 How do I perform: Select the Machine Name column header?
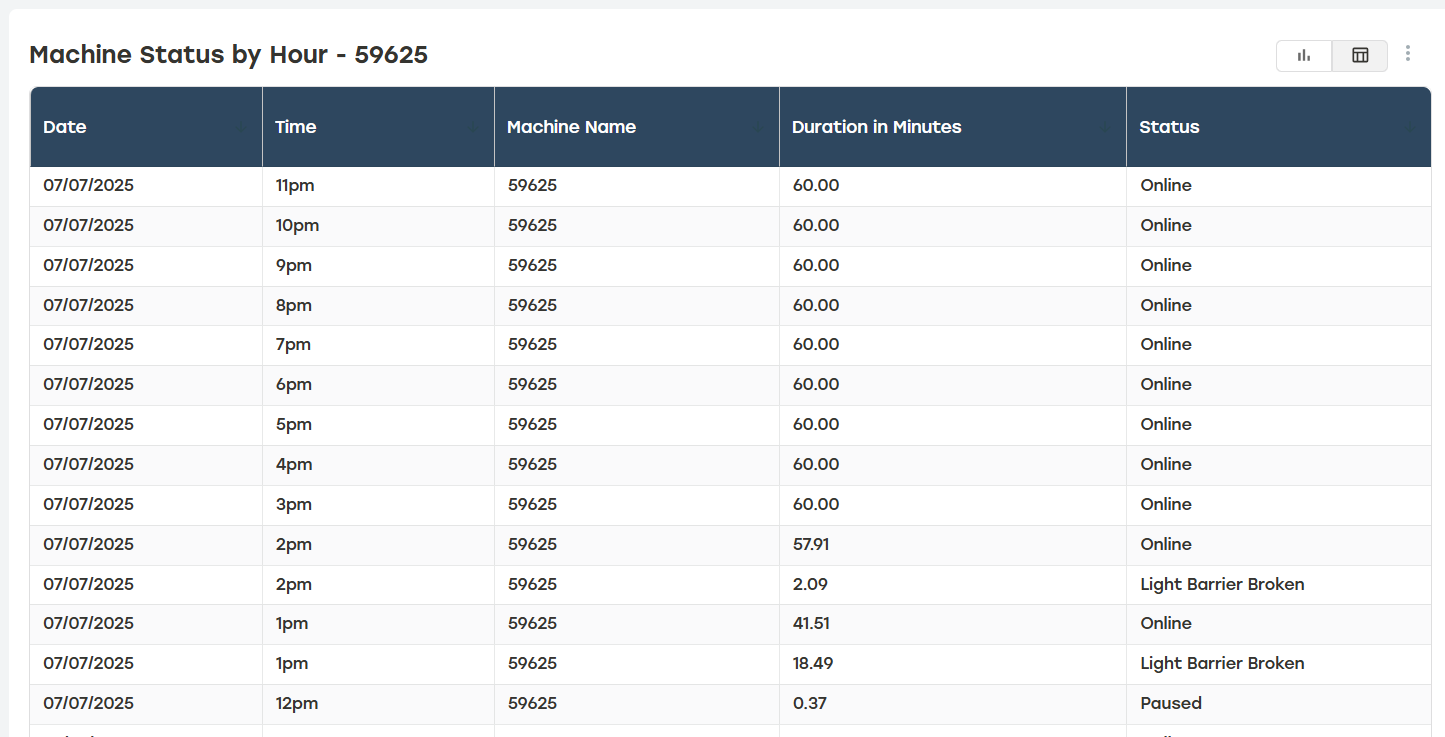[572, 127]
